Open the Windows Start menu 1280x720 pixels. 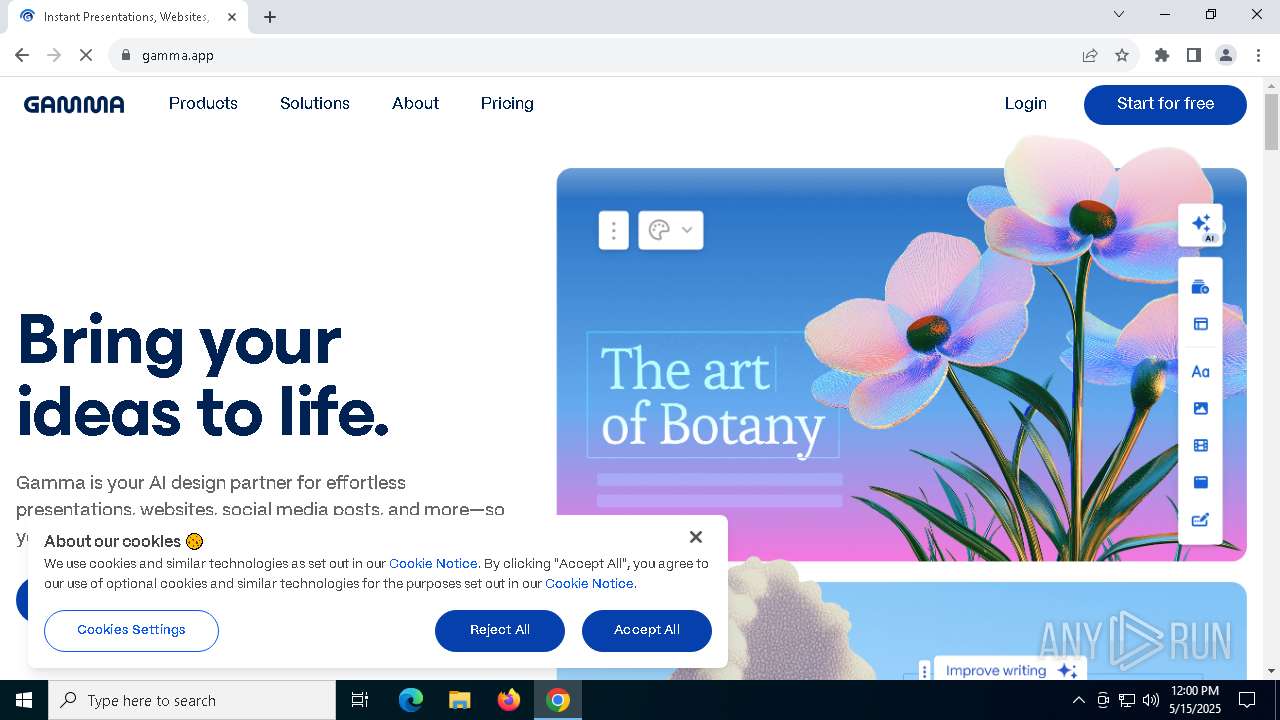coord(24,700)
